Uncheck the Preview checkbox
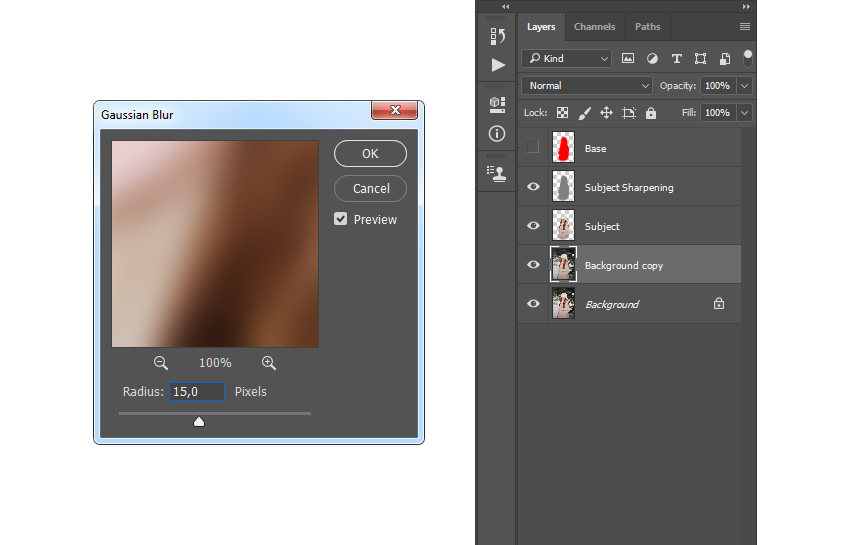The width and height of the screenshot is (850, 545). pyautogui.click(x=340, y=219)
